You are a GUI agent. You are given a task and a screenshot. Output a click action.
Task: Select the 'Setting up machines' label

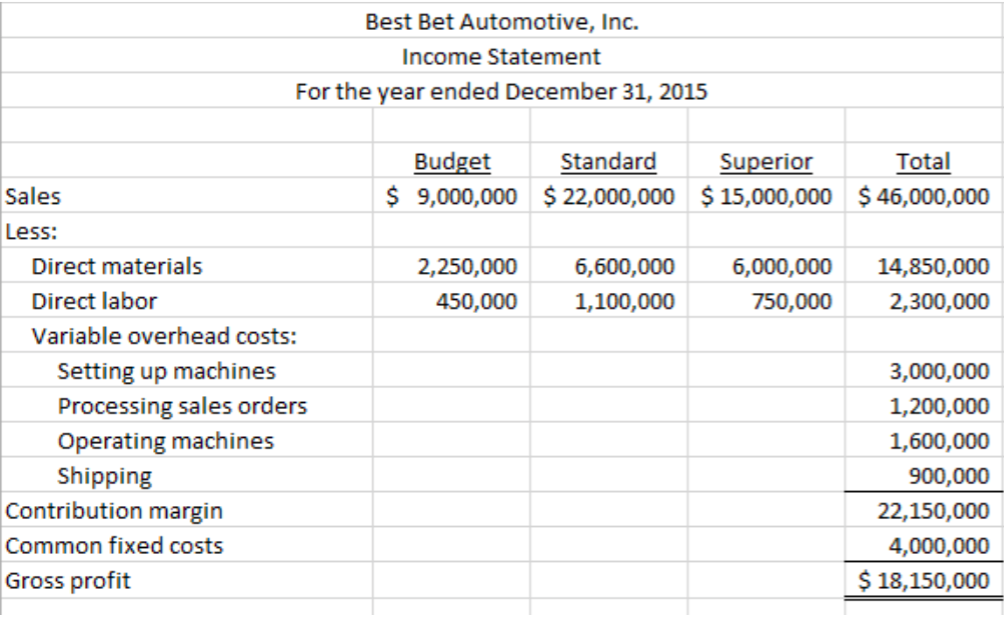(x=166, y=371)
